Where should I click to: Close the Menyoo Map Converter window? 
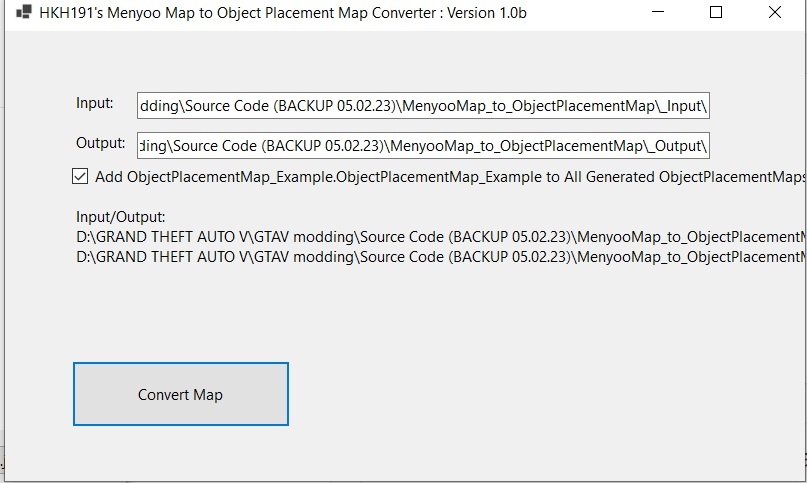click(775, 13)
